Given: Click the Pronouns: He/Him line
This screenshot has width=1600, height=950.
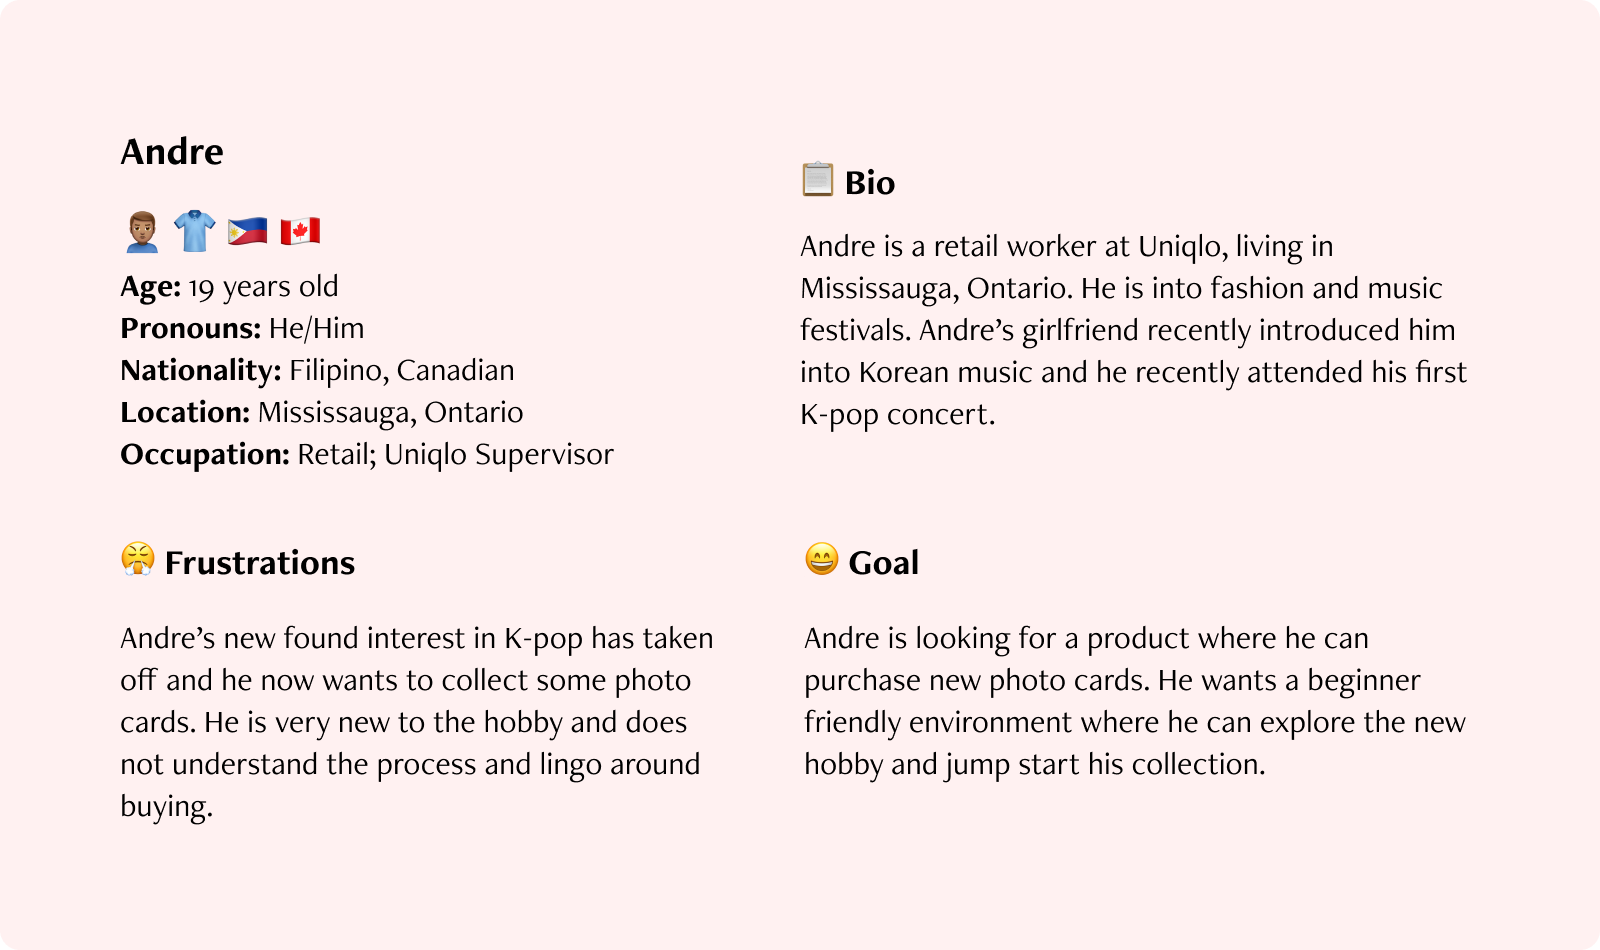Looking at the screenshot, I should [x=242, y=329].
